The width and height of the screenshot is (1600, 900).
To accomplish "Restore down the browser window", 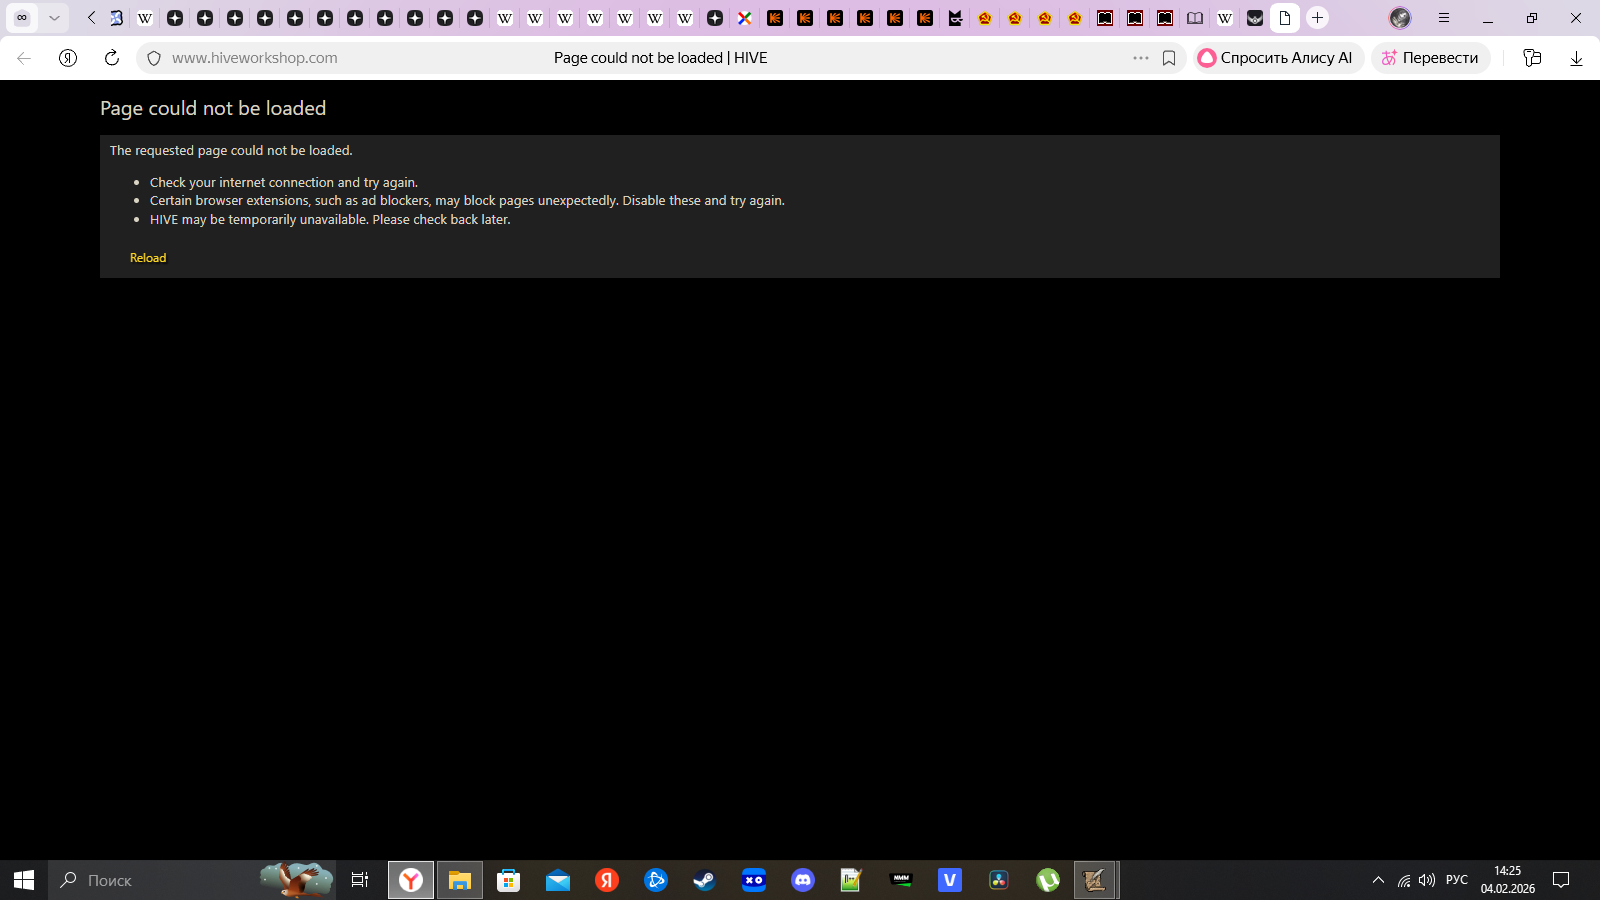I will [1532, 18].
